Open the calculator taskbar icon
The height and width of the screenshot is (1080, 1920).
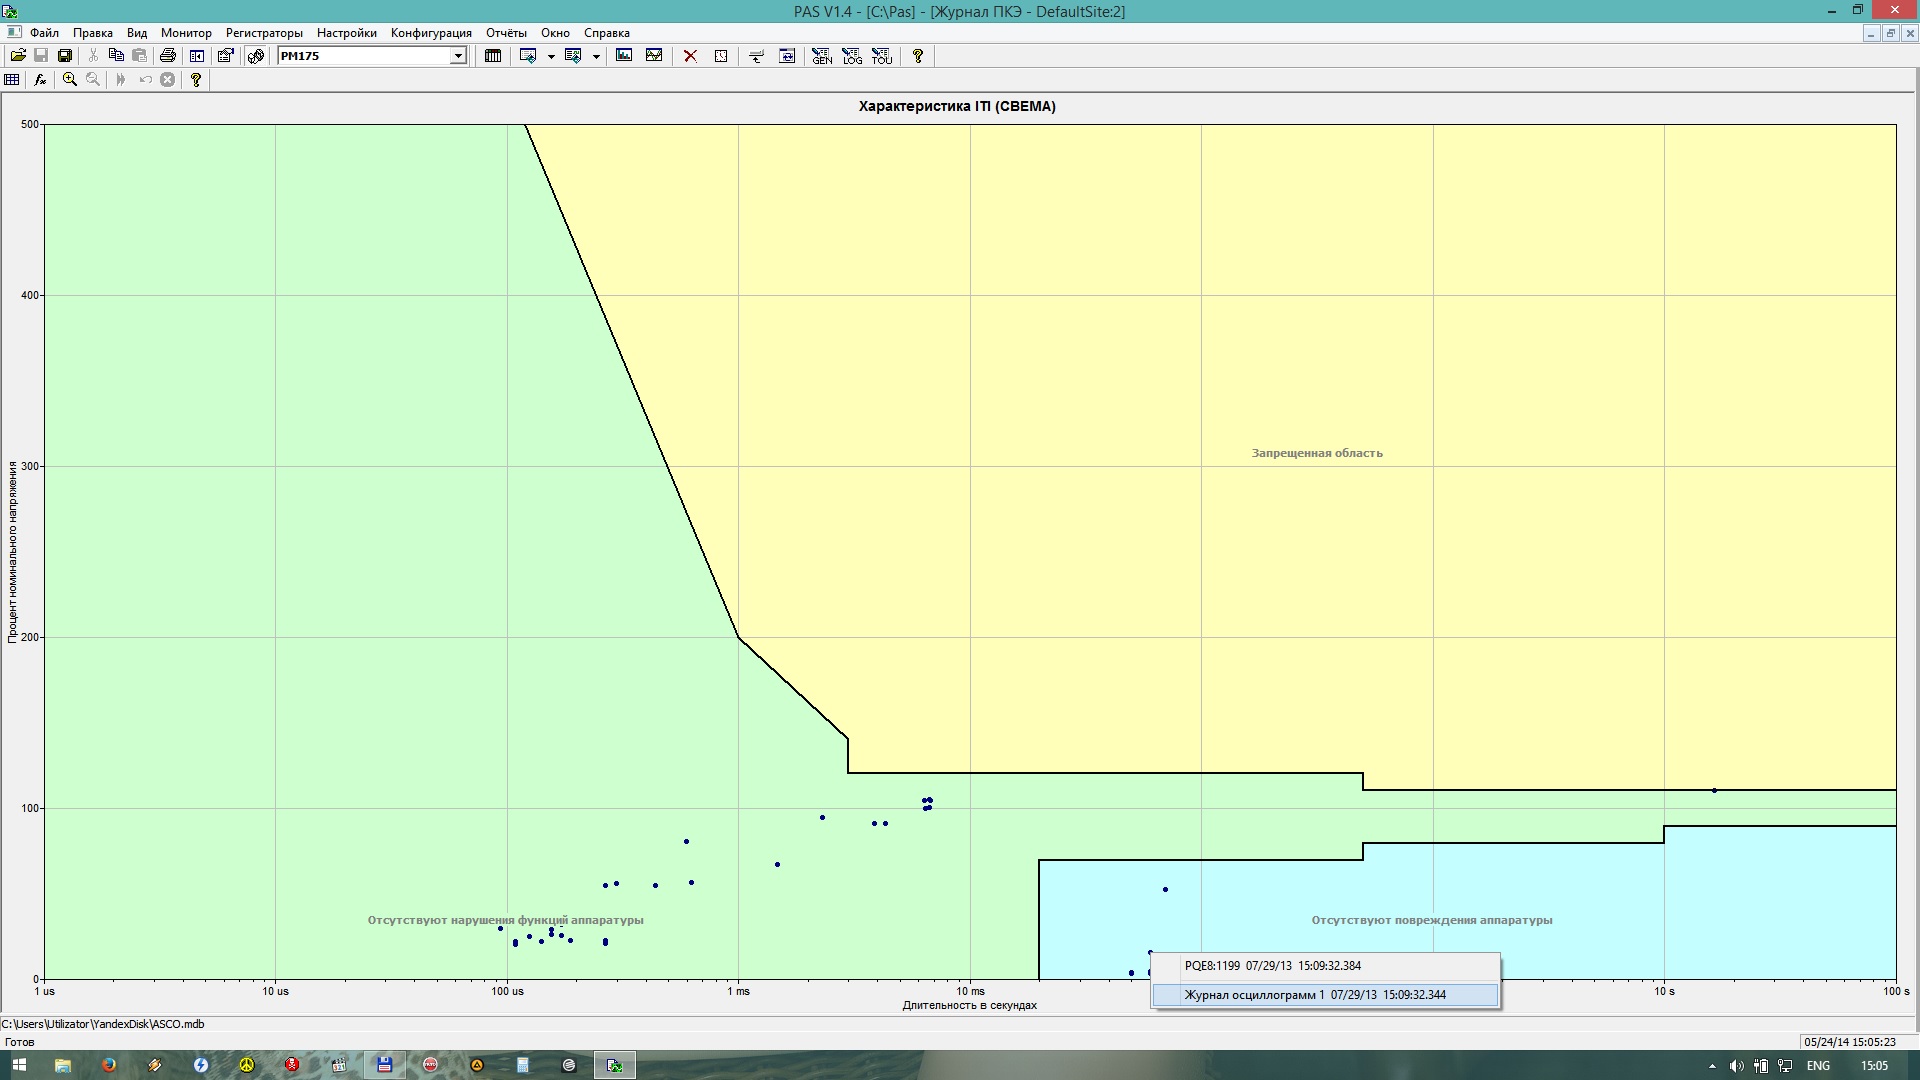tap(523, 1065)
